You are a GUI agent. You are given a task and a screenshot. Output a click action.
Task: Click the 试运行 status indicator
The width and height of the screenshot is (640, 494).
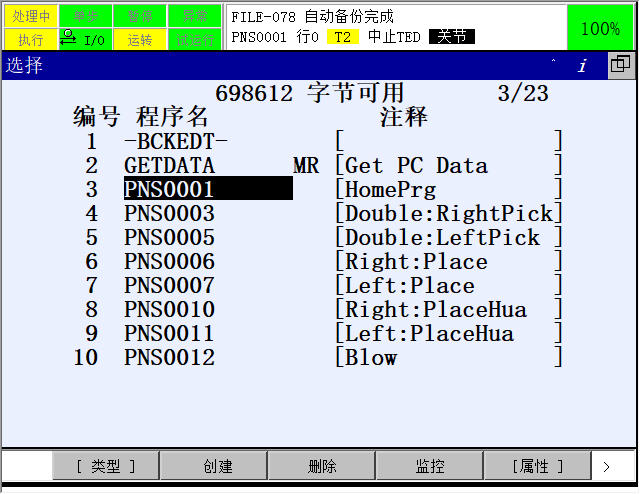[195, 39]
